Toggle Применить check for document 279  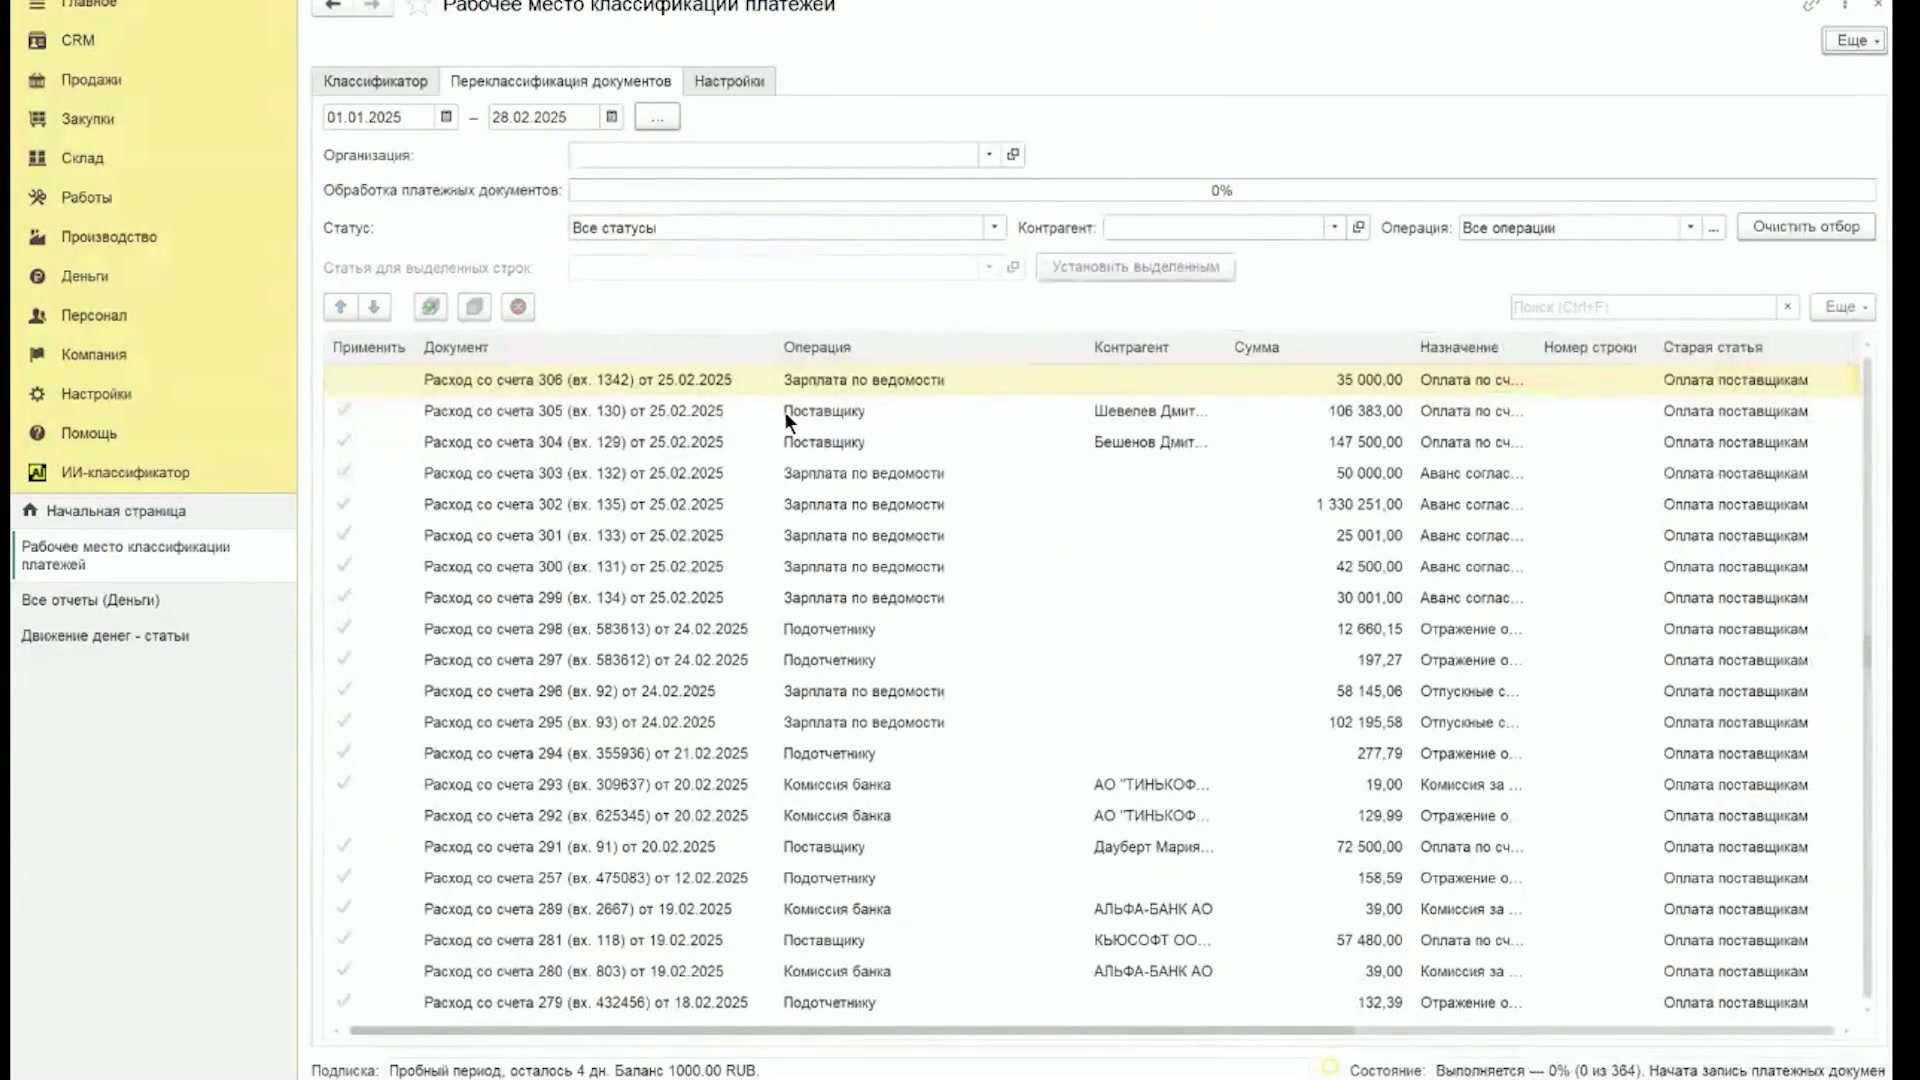[344, 1001]
